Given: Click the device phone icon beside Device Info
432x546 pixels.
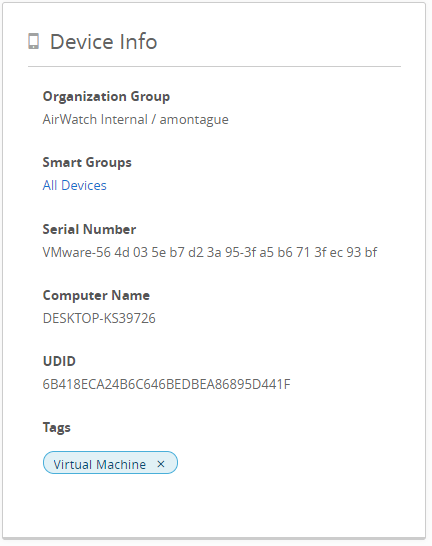Looking at the screenshot, I should 33,41.
